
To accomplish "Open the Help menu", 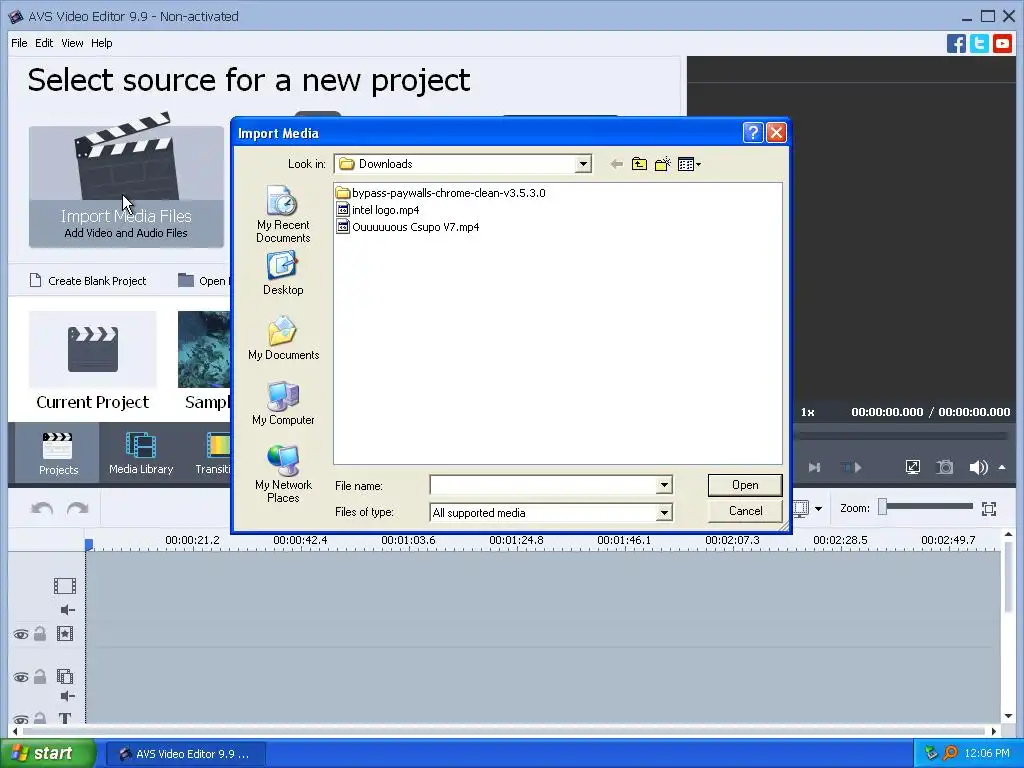I will (x=101, y=43).
